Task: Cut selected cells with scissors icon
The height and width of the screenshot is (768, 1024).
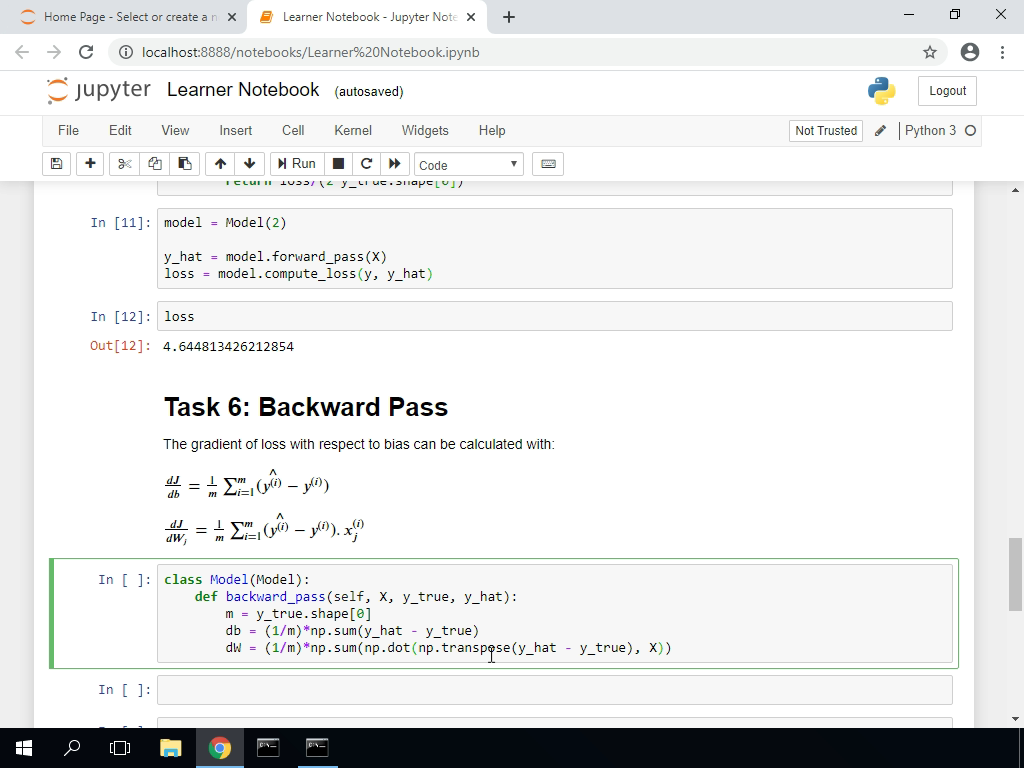Action: click(x=124, y=164)
